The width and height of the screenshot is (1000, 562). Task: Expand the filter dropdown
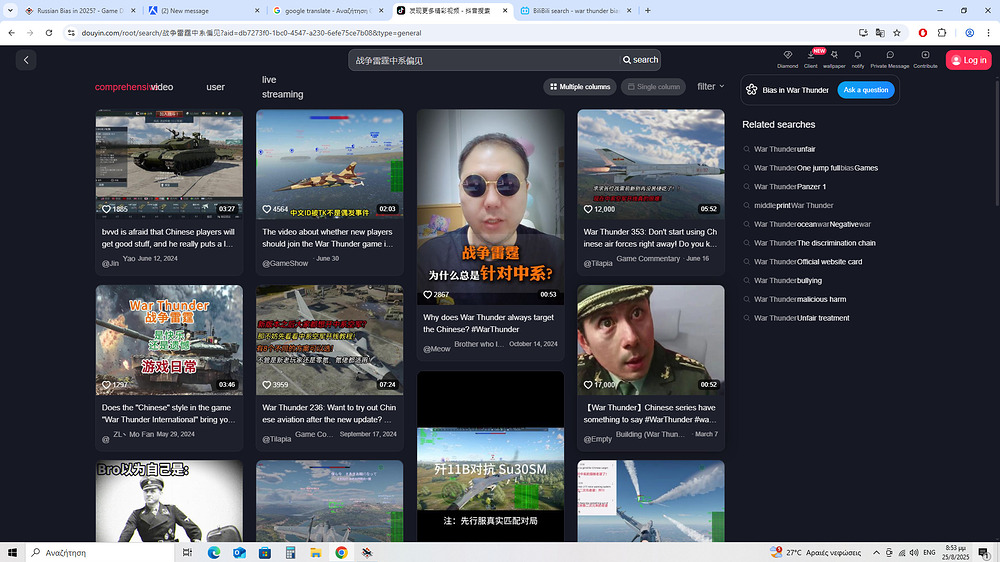click(x=710, y=86)
